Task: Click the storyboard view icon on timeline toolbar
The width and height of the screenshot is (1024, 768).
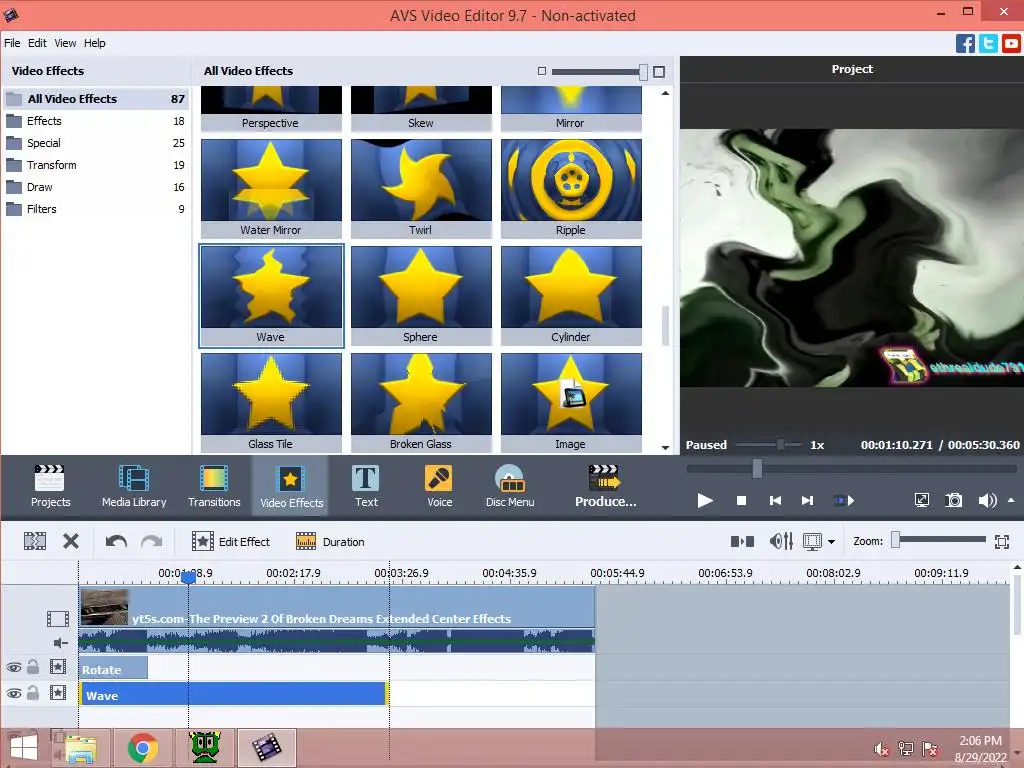Action: (x=35, y=541)
